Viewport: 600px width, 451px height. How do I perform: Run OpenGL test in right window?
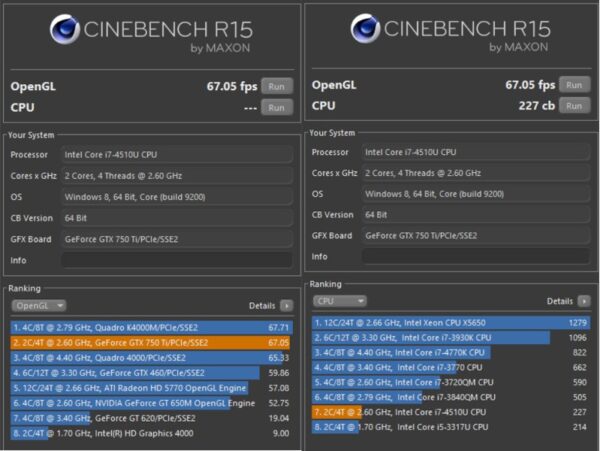[x=574, y=85]
